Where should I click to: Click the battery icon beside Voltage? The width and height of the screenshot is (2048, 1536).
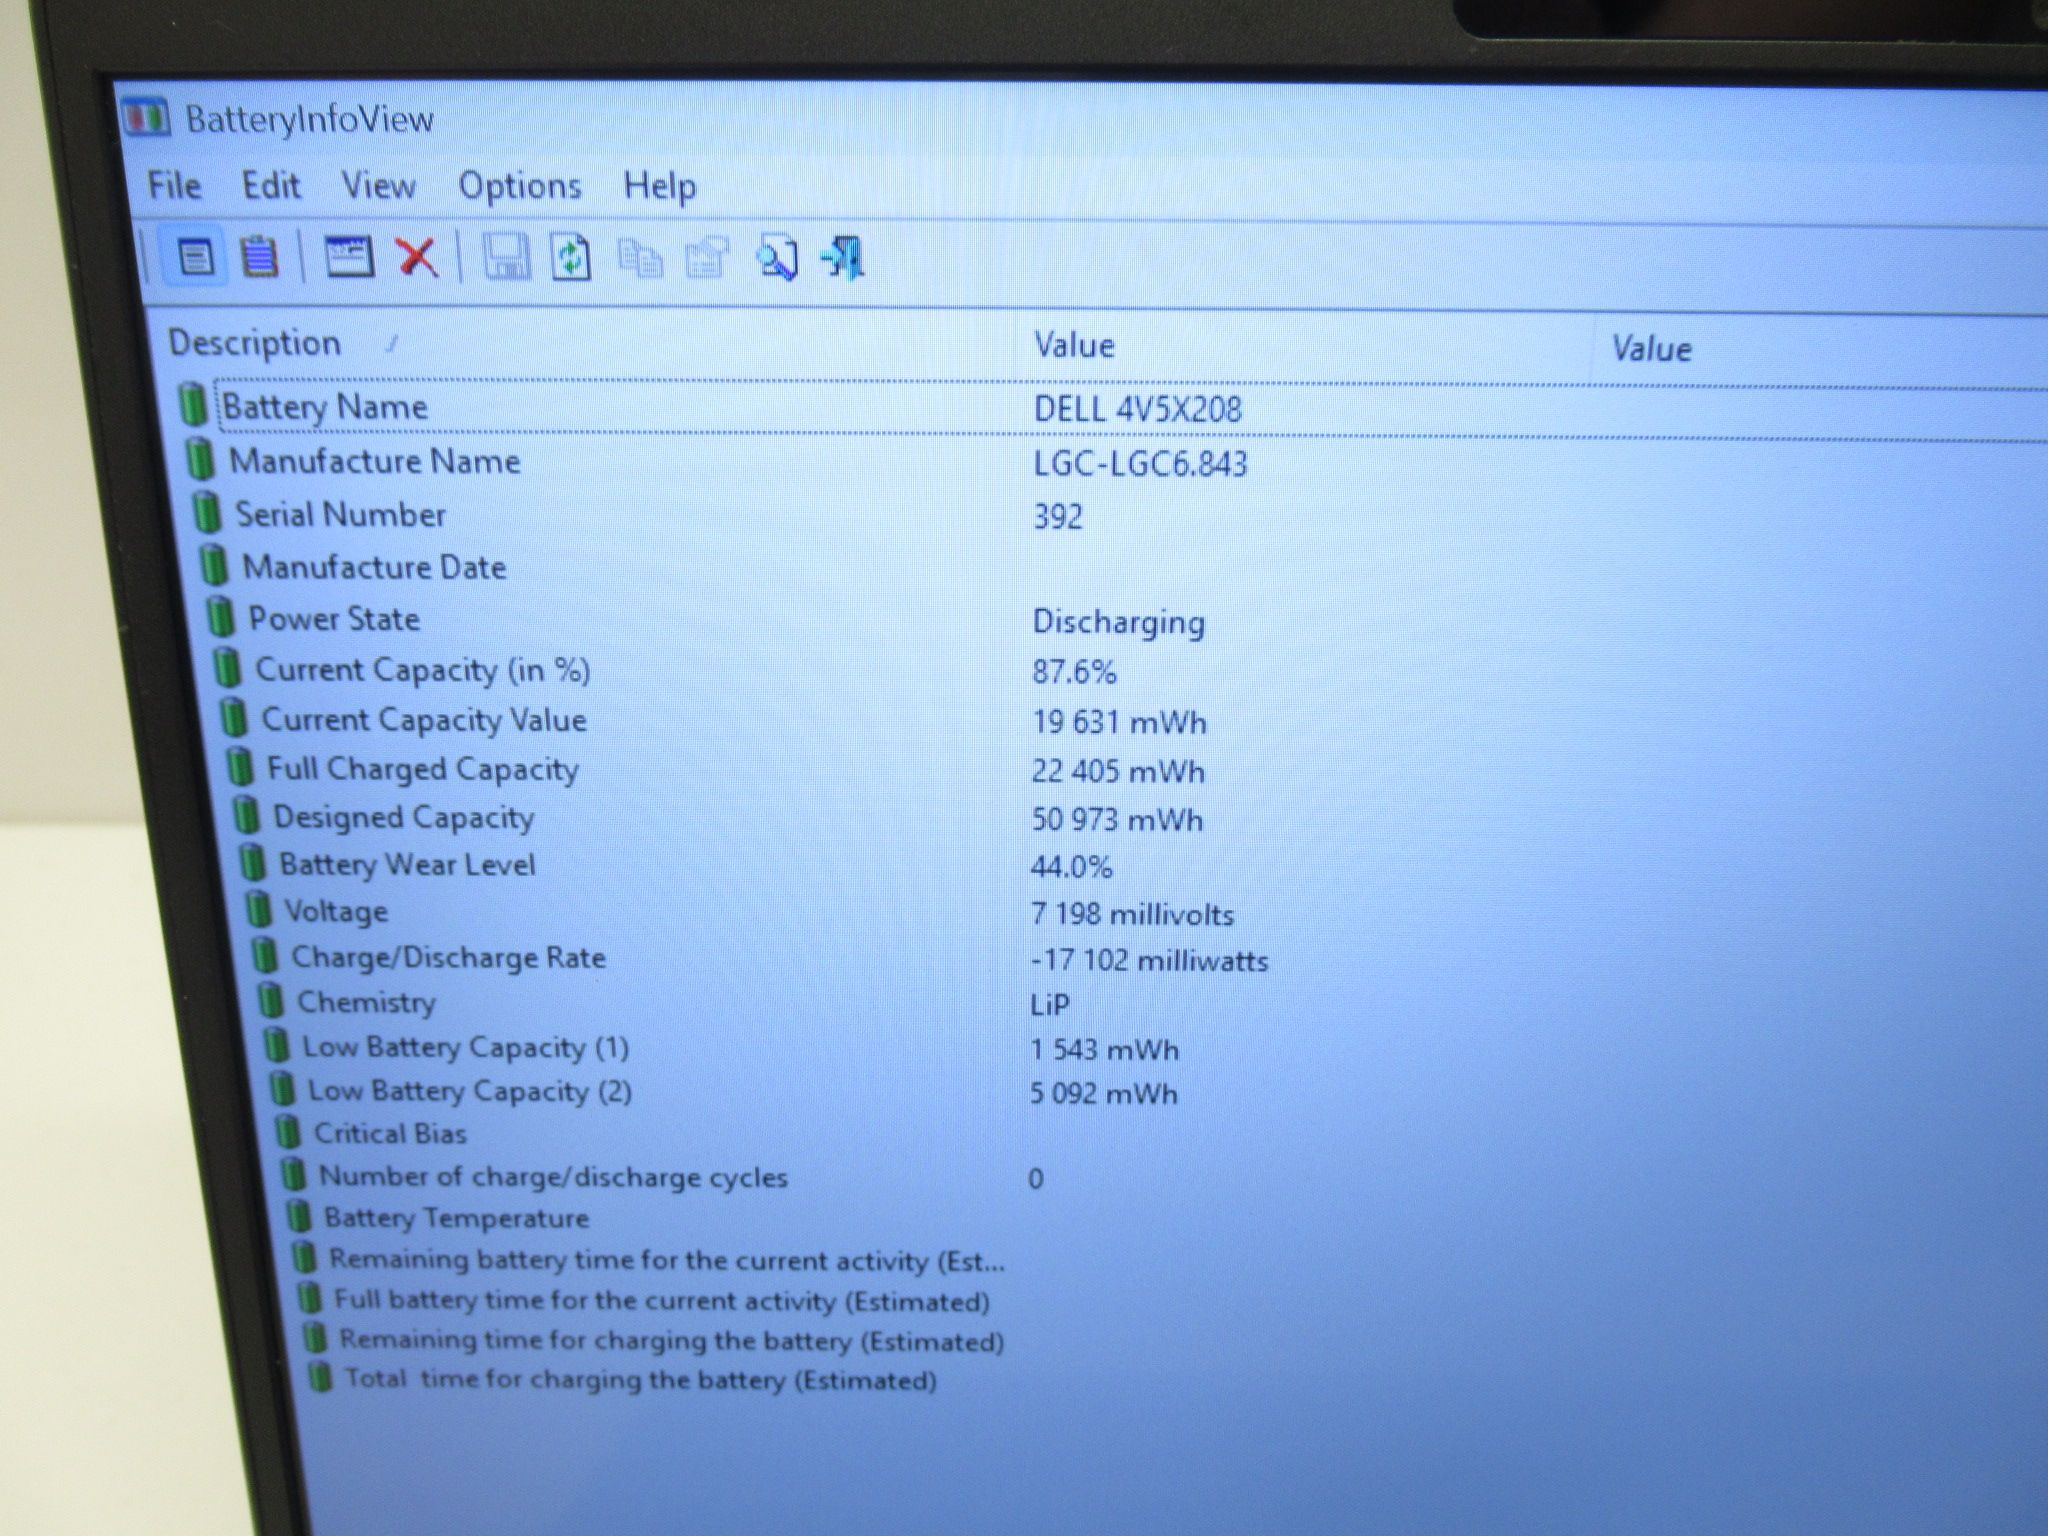[258, 909]
